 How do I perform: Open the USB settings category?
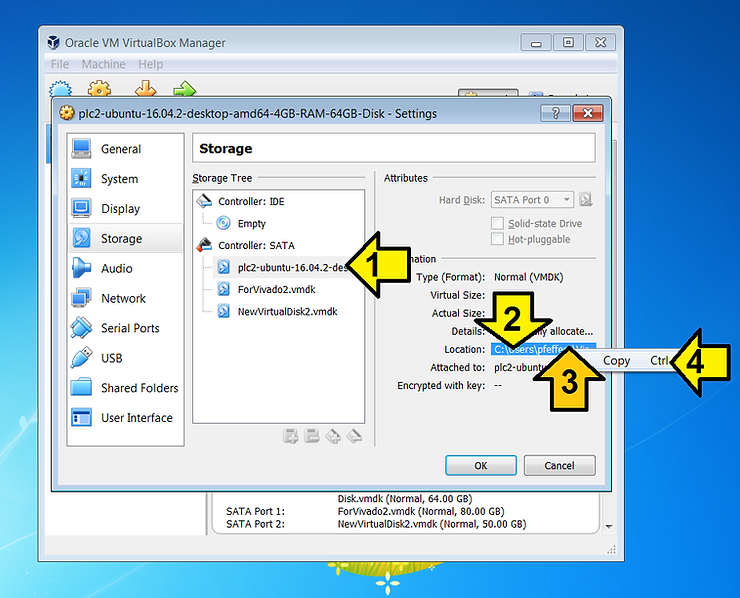point(111,358)
